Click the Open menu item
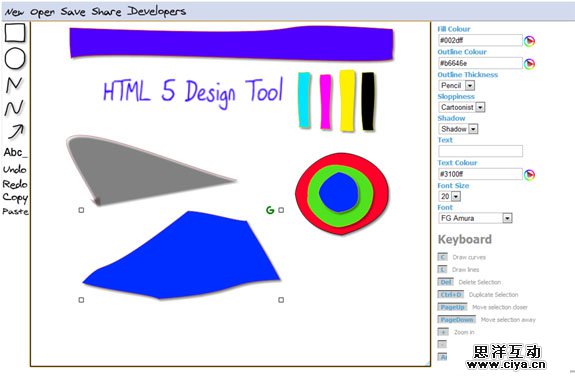The height and width of the screenshot is (380, 575). coord(42,12)
